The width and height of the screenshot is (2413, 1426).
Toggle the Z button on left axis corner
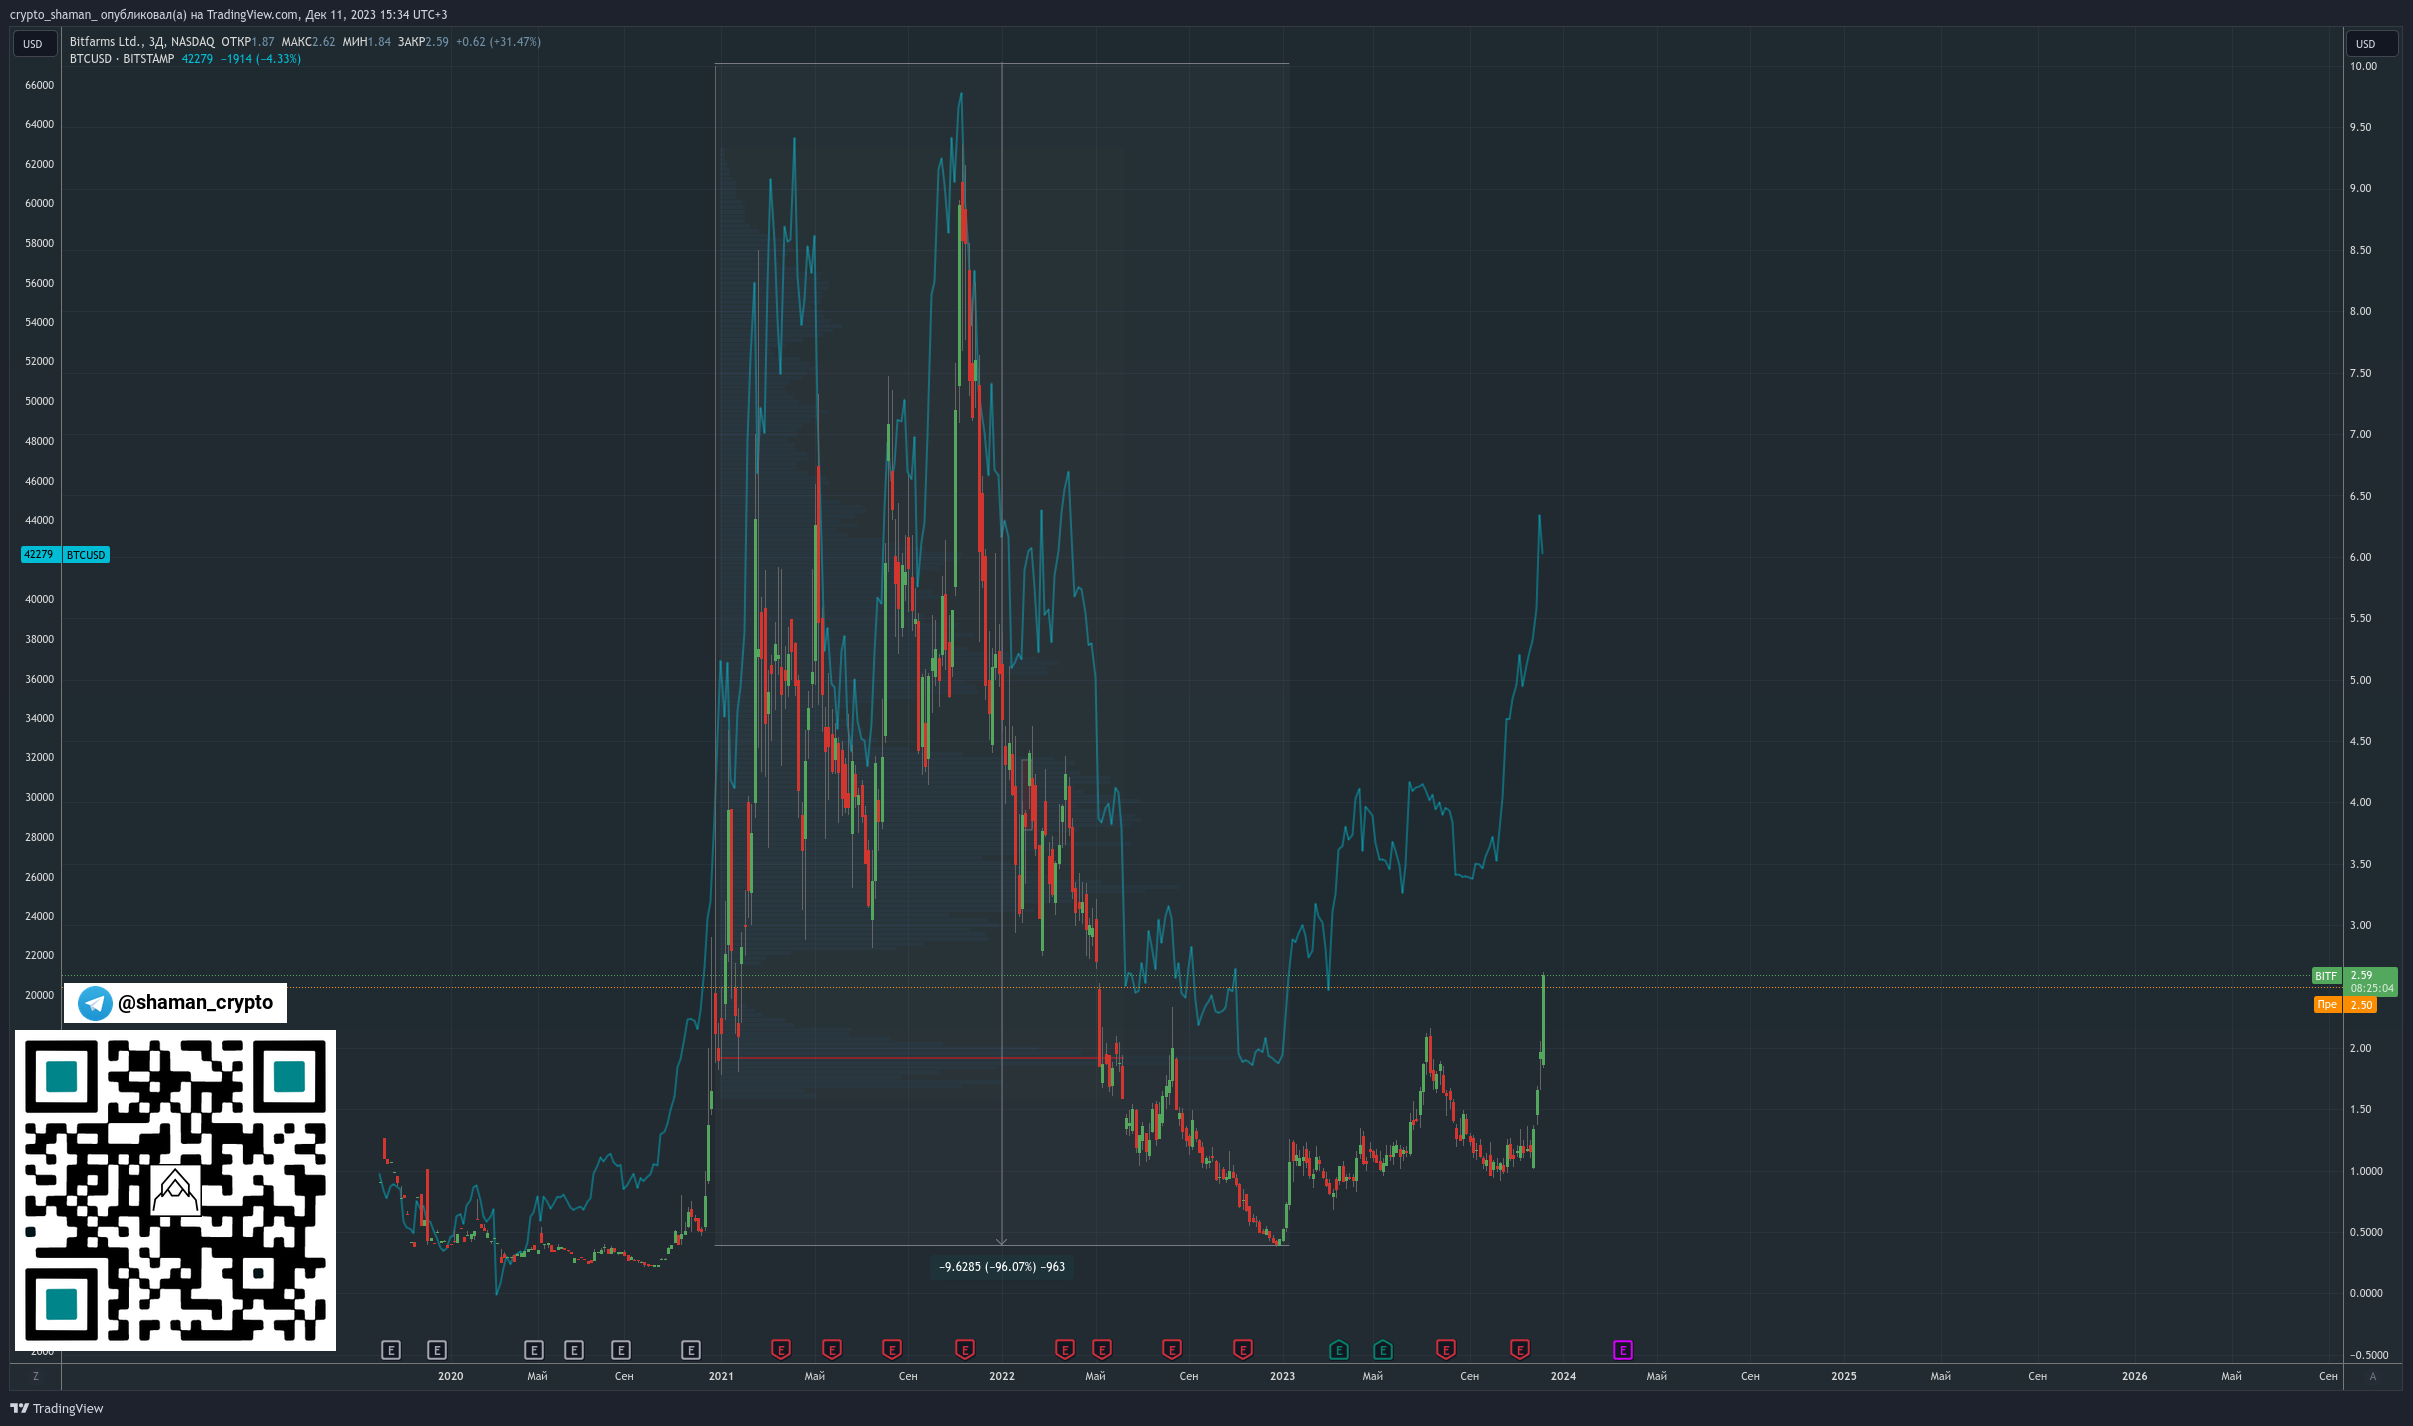pyautogui.click(x=36, y=1376)
